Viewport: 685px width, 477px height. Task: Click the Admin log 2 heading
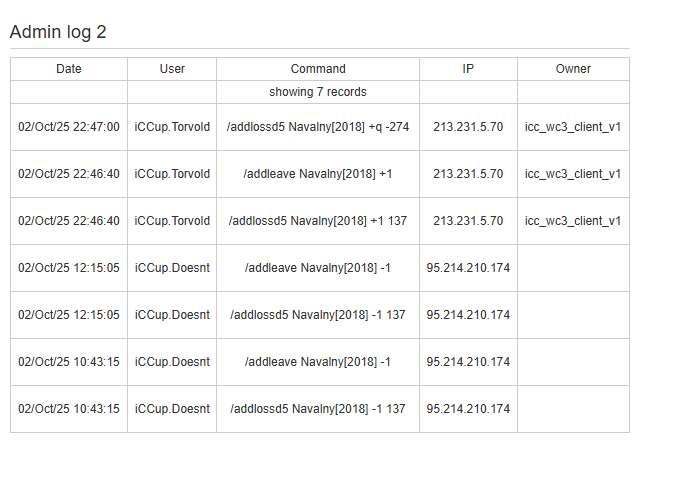58,32
